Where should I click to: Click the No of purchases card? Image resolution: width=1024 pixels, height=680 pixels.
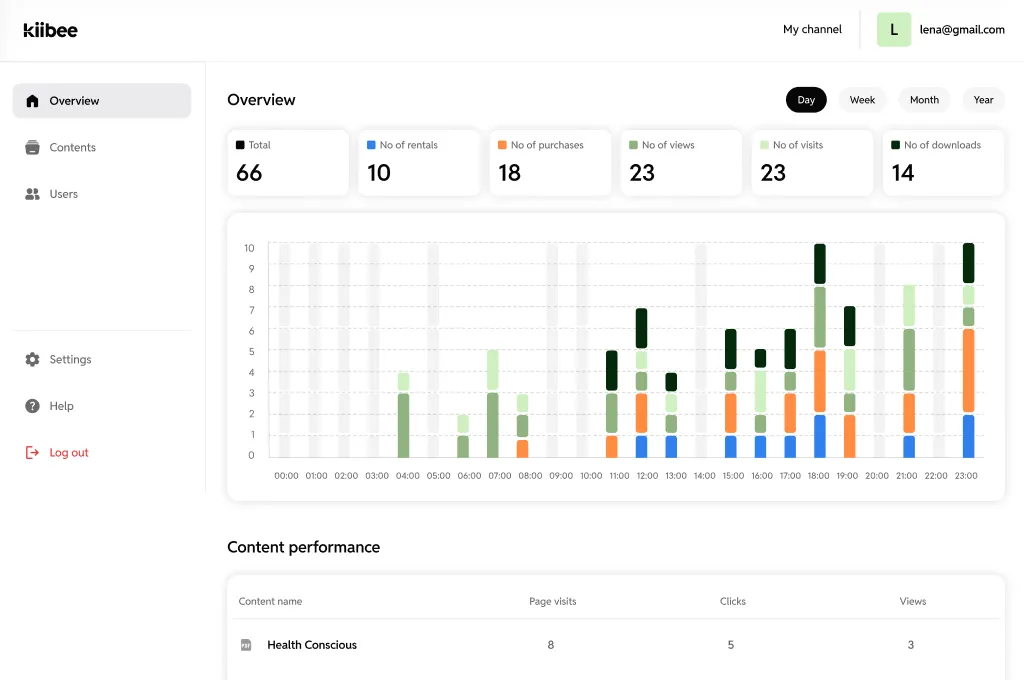point(550,163)
